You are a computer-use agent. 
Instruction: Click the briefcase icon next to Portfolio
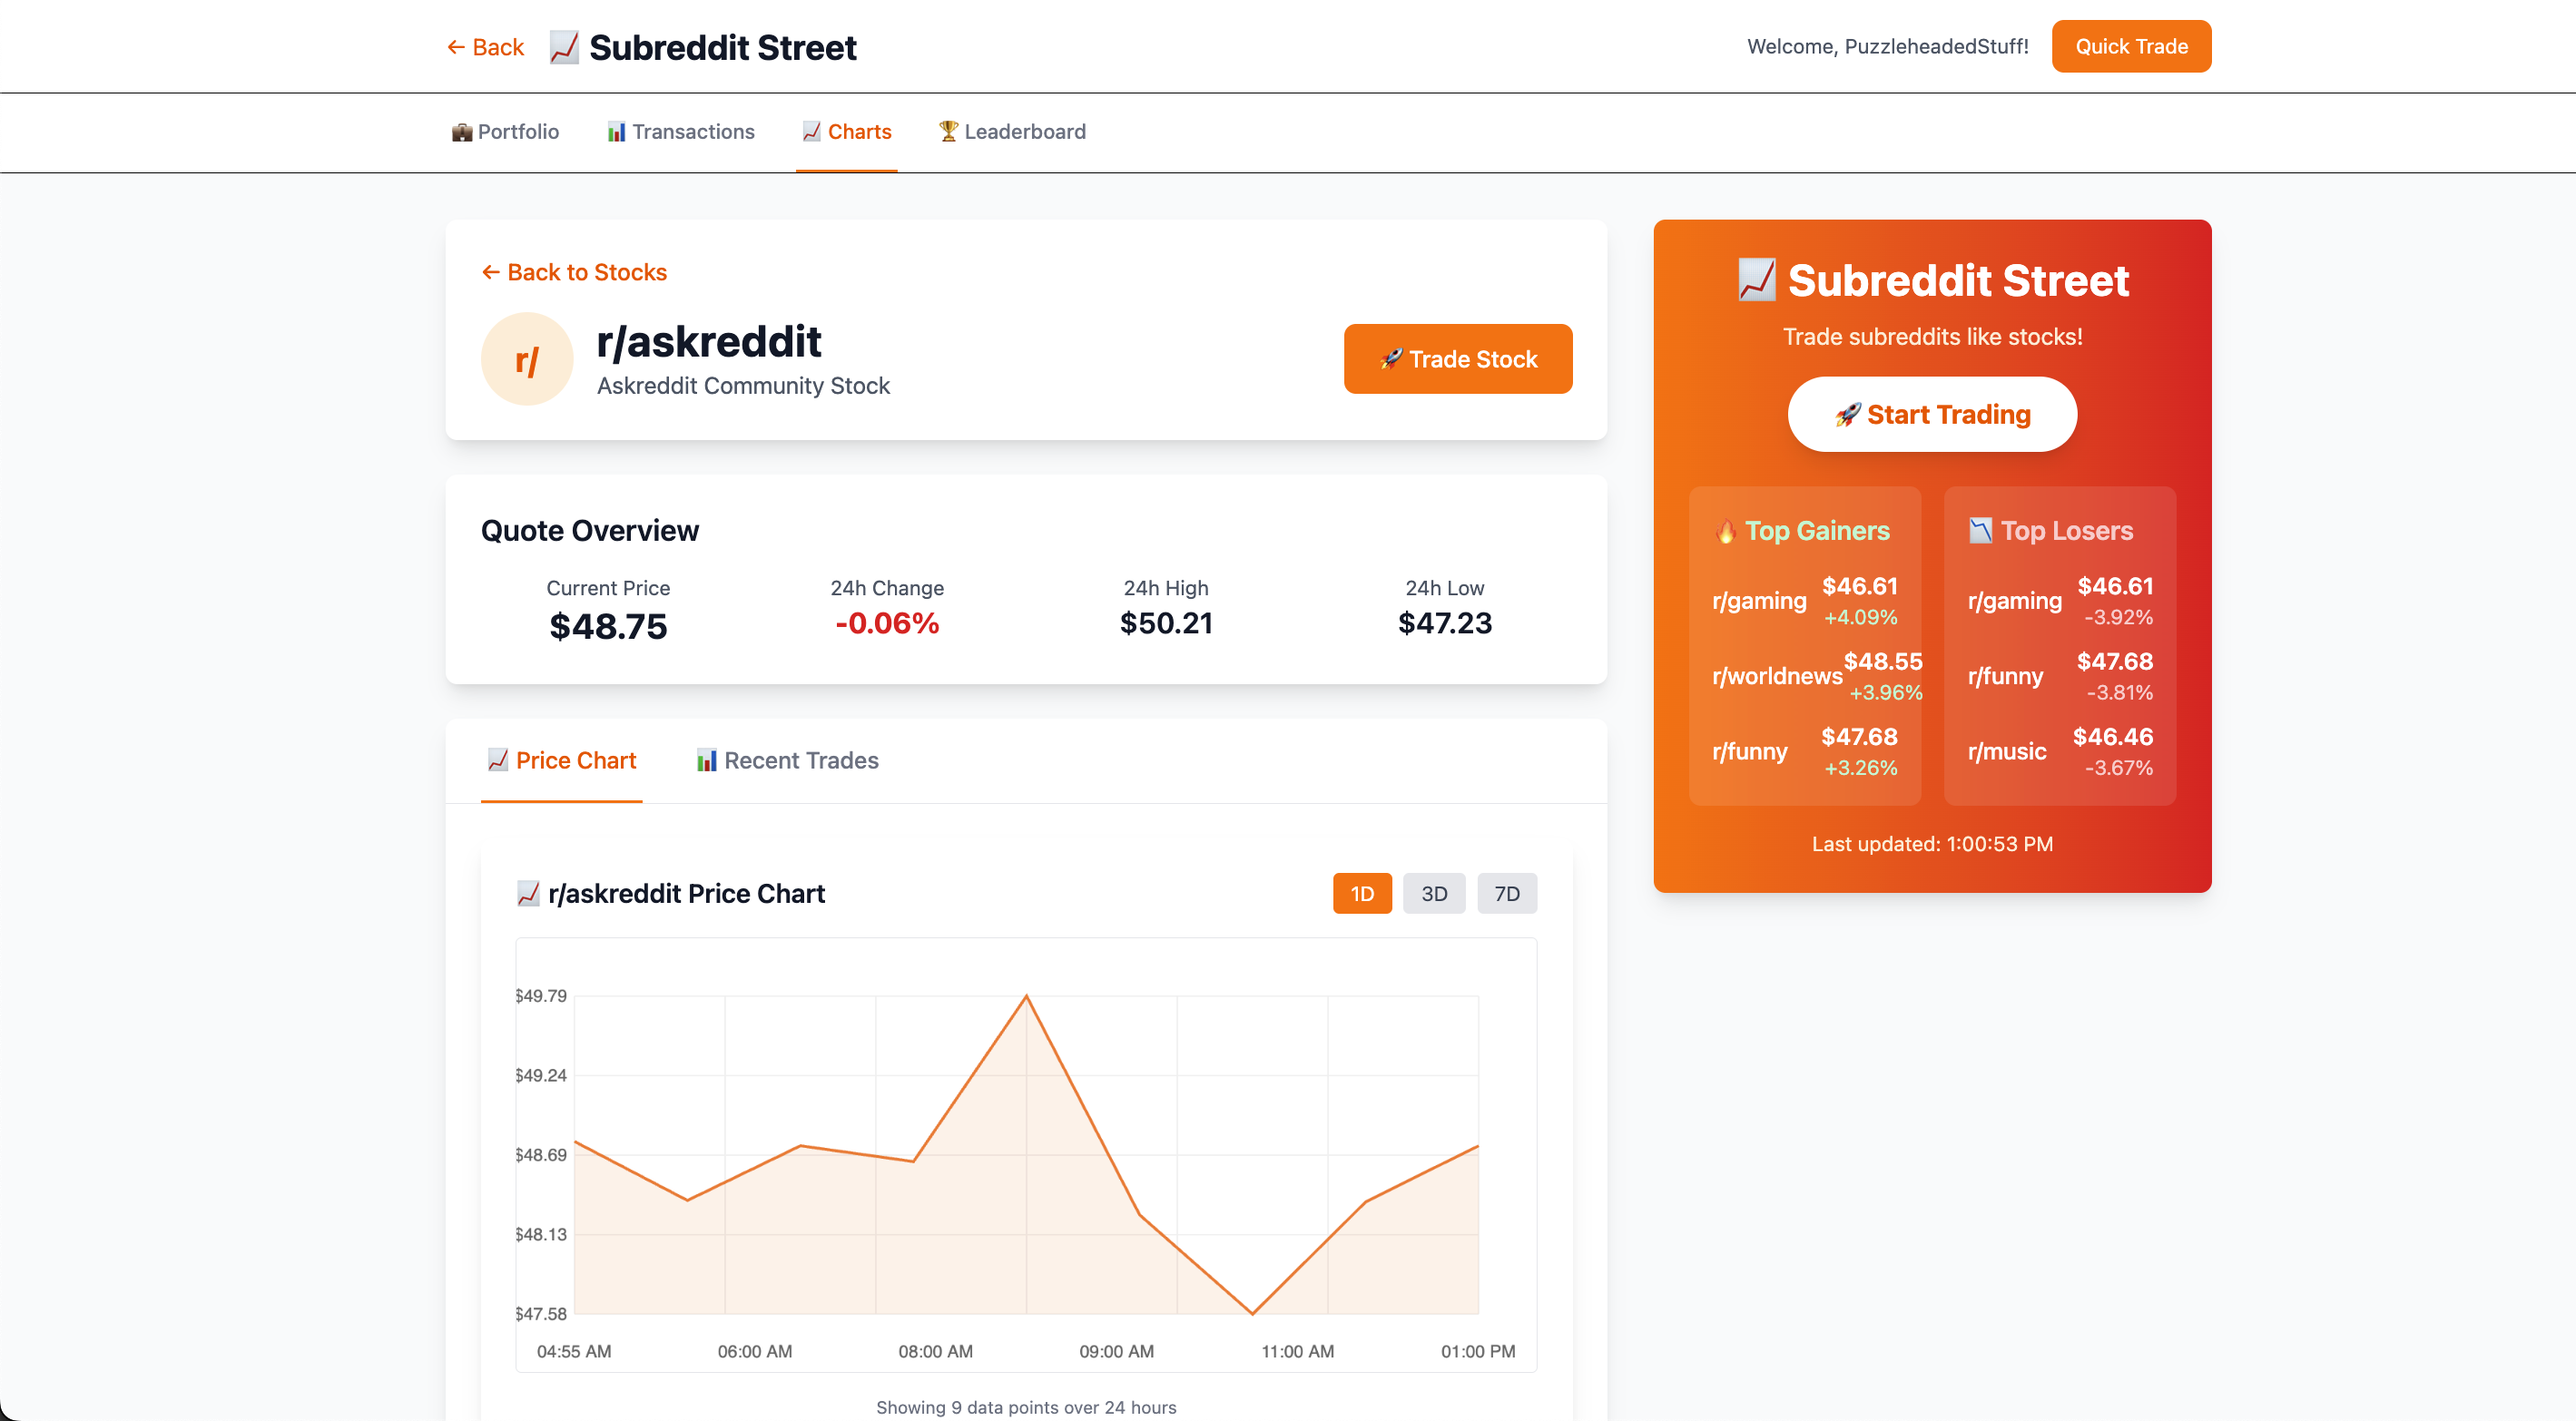tap(461, 132)
